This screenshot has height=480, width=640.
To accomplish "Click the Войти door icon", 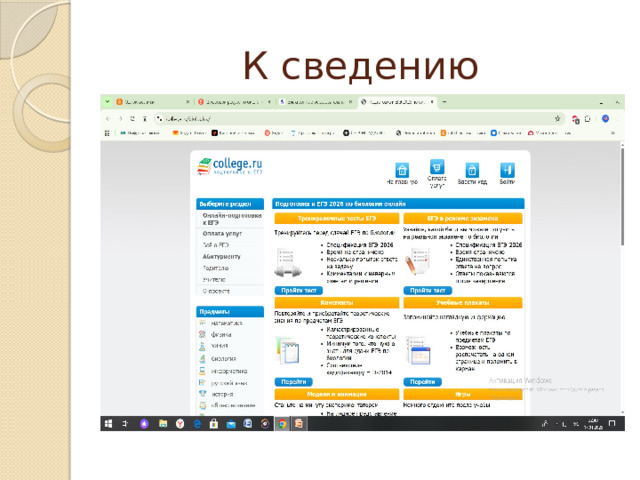I will pos(507,170).
